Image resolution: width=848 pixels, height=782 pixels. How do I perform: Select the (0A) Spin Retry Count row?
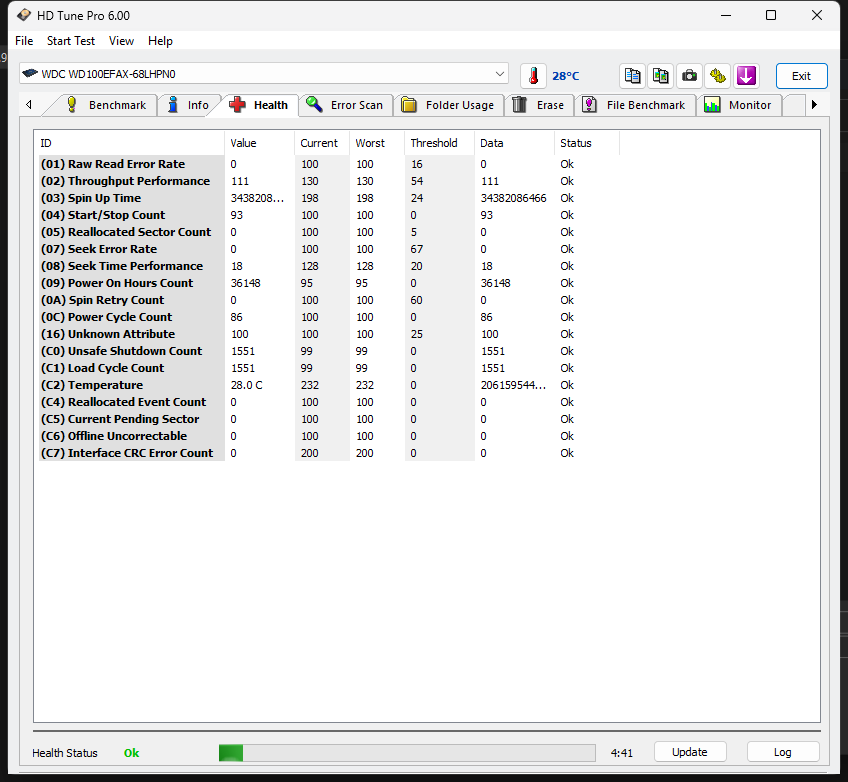point(327,300)
